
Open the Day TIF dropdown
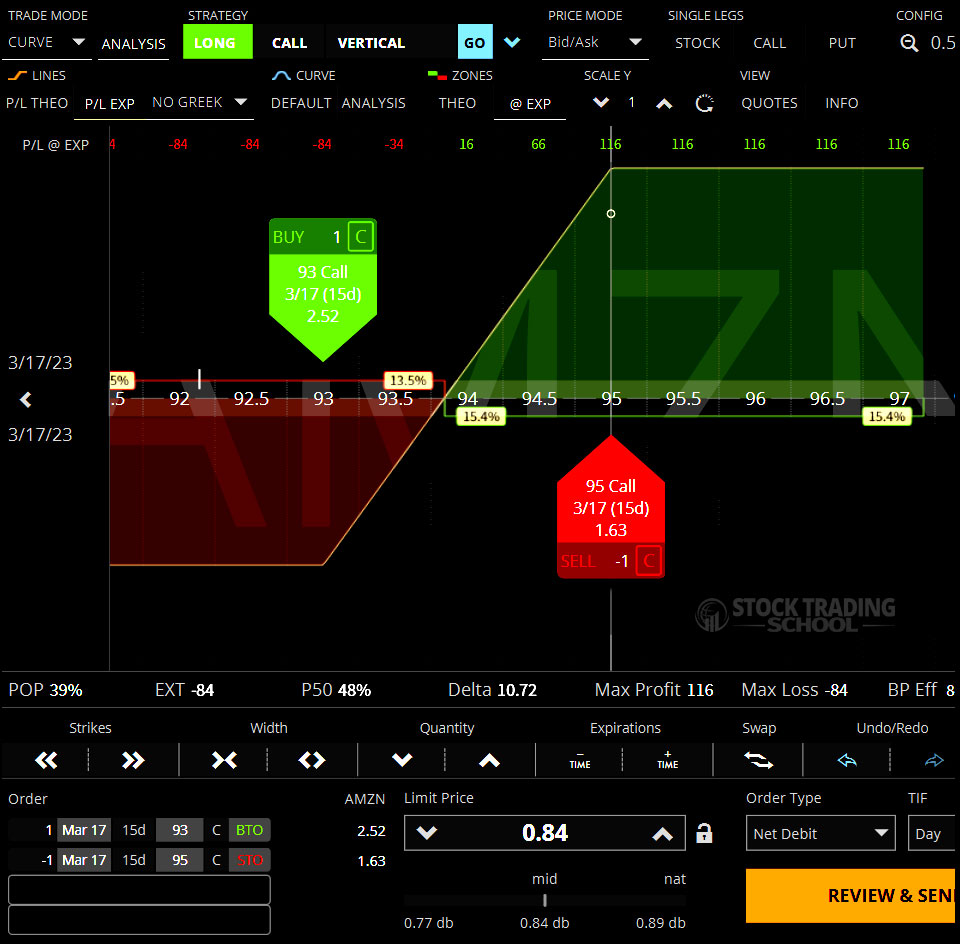click(932, 833)
